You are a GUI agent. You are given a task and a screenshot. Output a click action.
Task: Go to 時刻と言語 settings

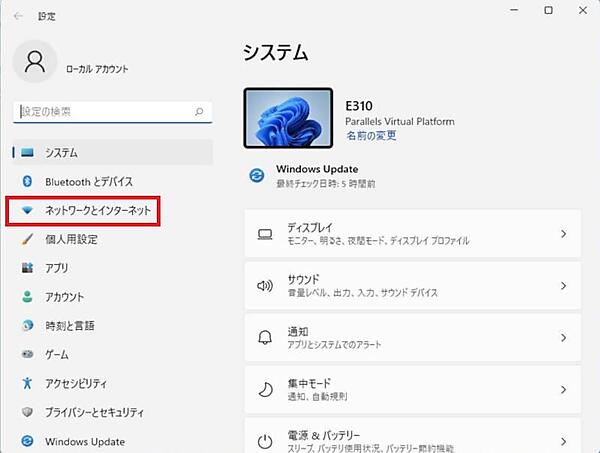pyautogui.click(x=112, y=326)
